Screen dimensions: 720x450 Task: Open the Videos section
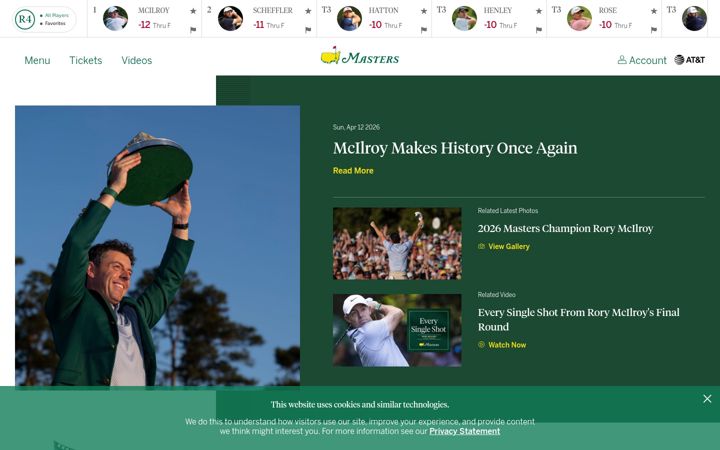[136, 60]
